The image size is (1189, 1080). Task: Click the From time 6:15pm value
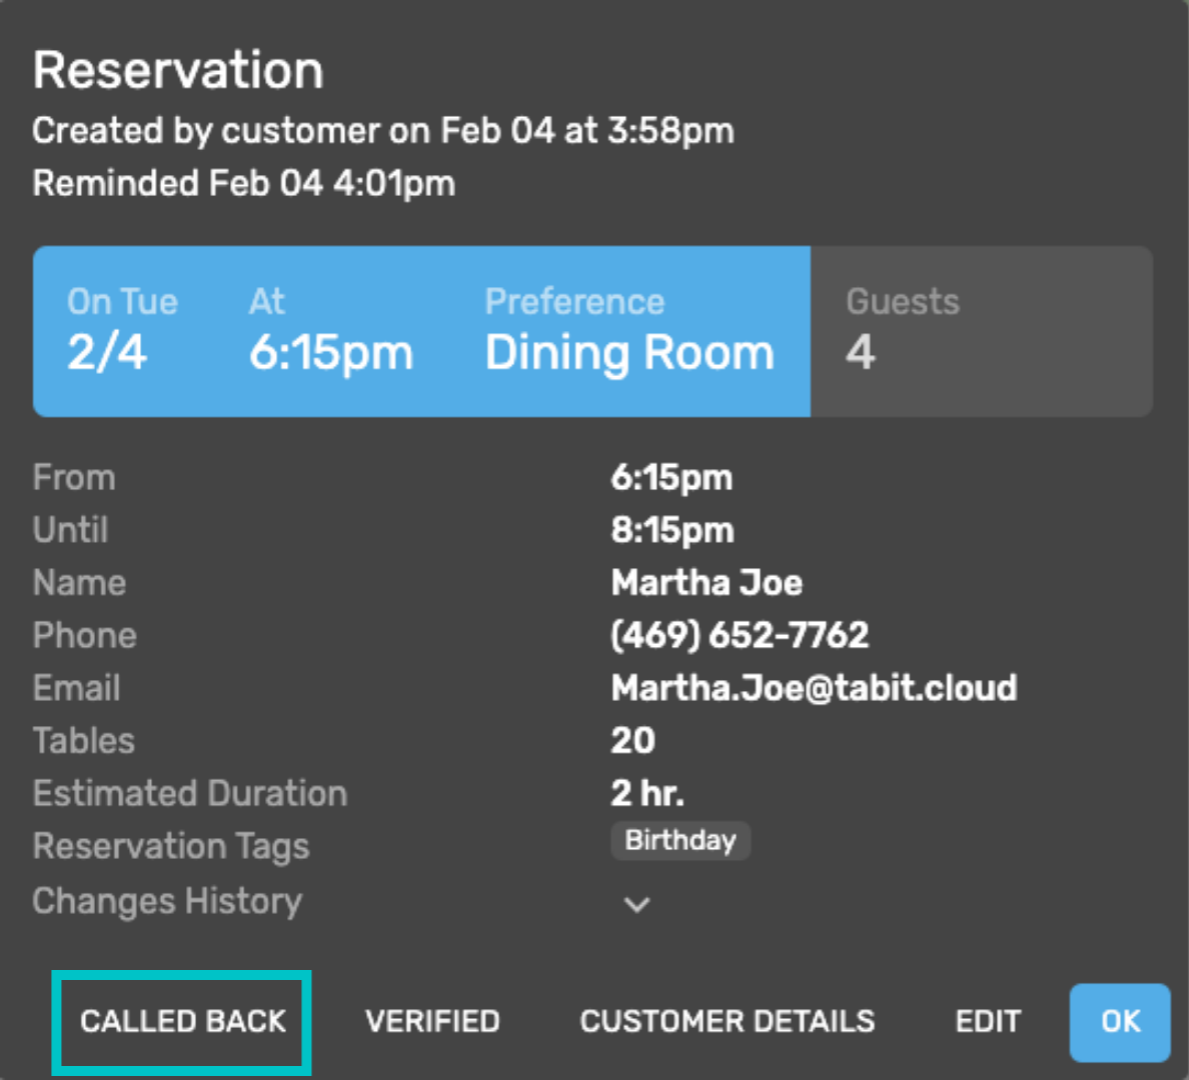point(672,478)
